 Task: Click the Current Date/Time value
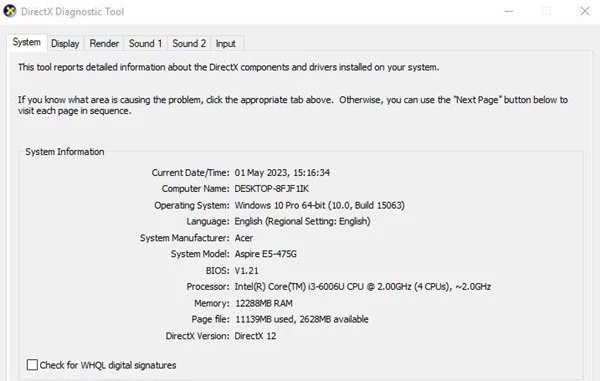(282, 173)
